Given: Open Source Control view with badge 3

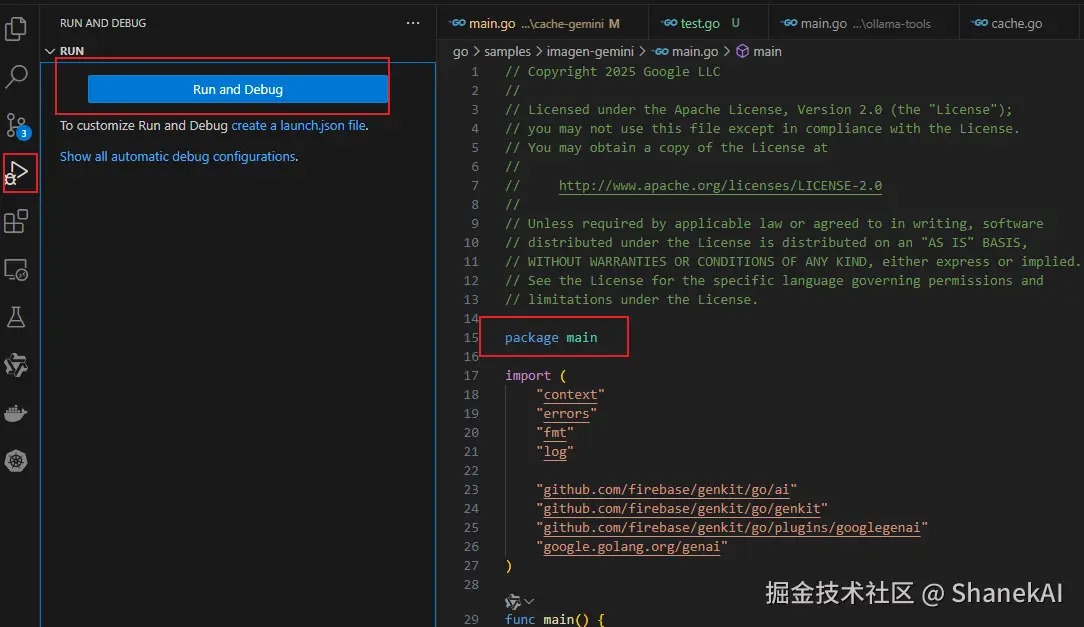Looking at the screenshot, I should tap(17, 125).
